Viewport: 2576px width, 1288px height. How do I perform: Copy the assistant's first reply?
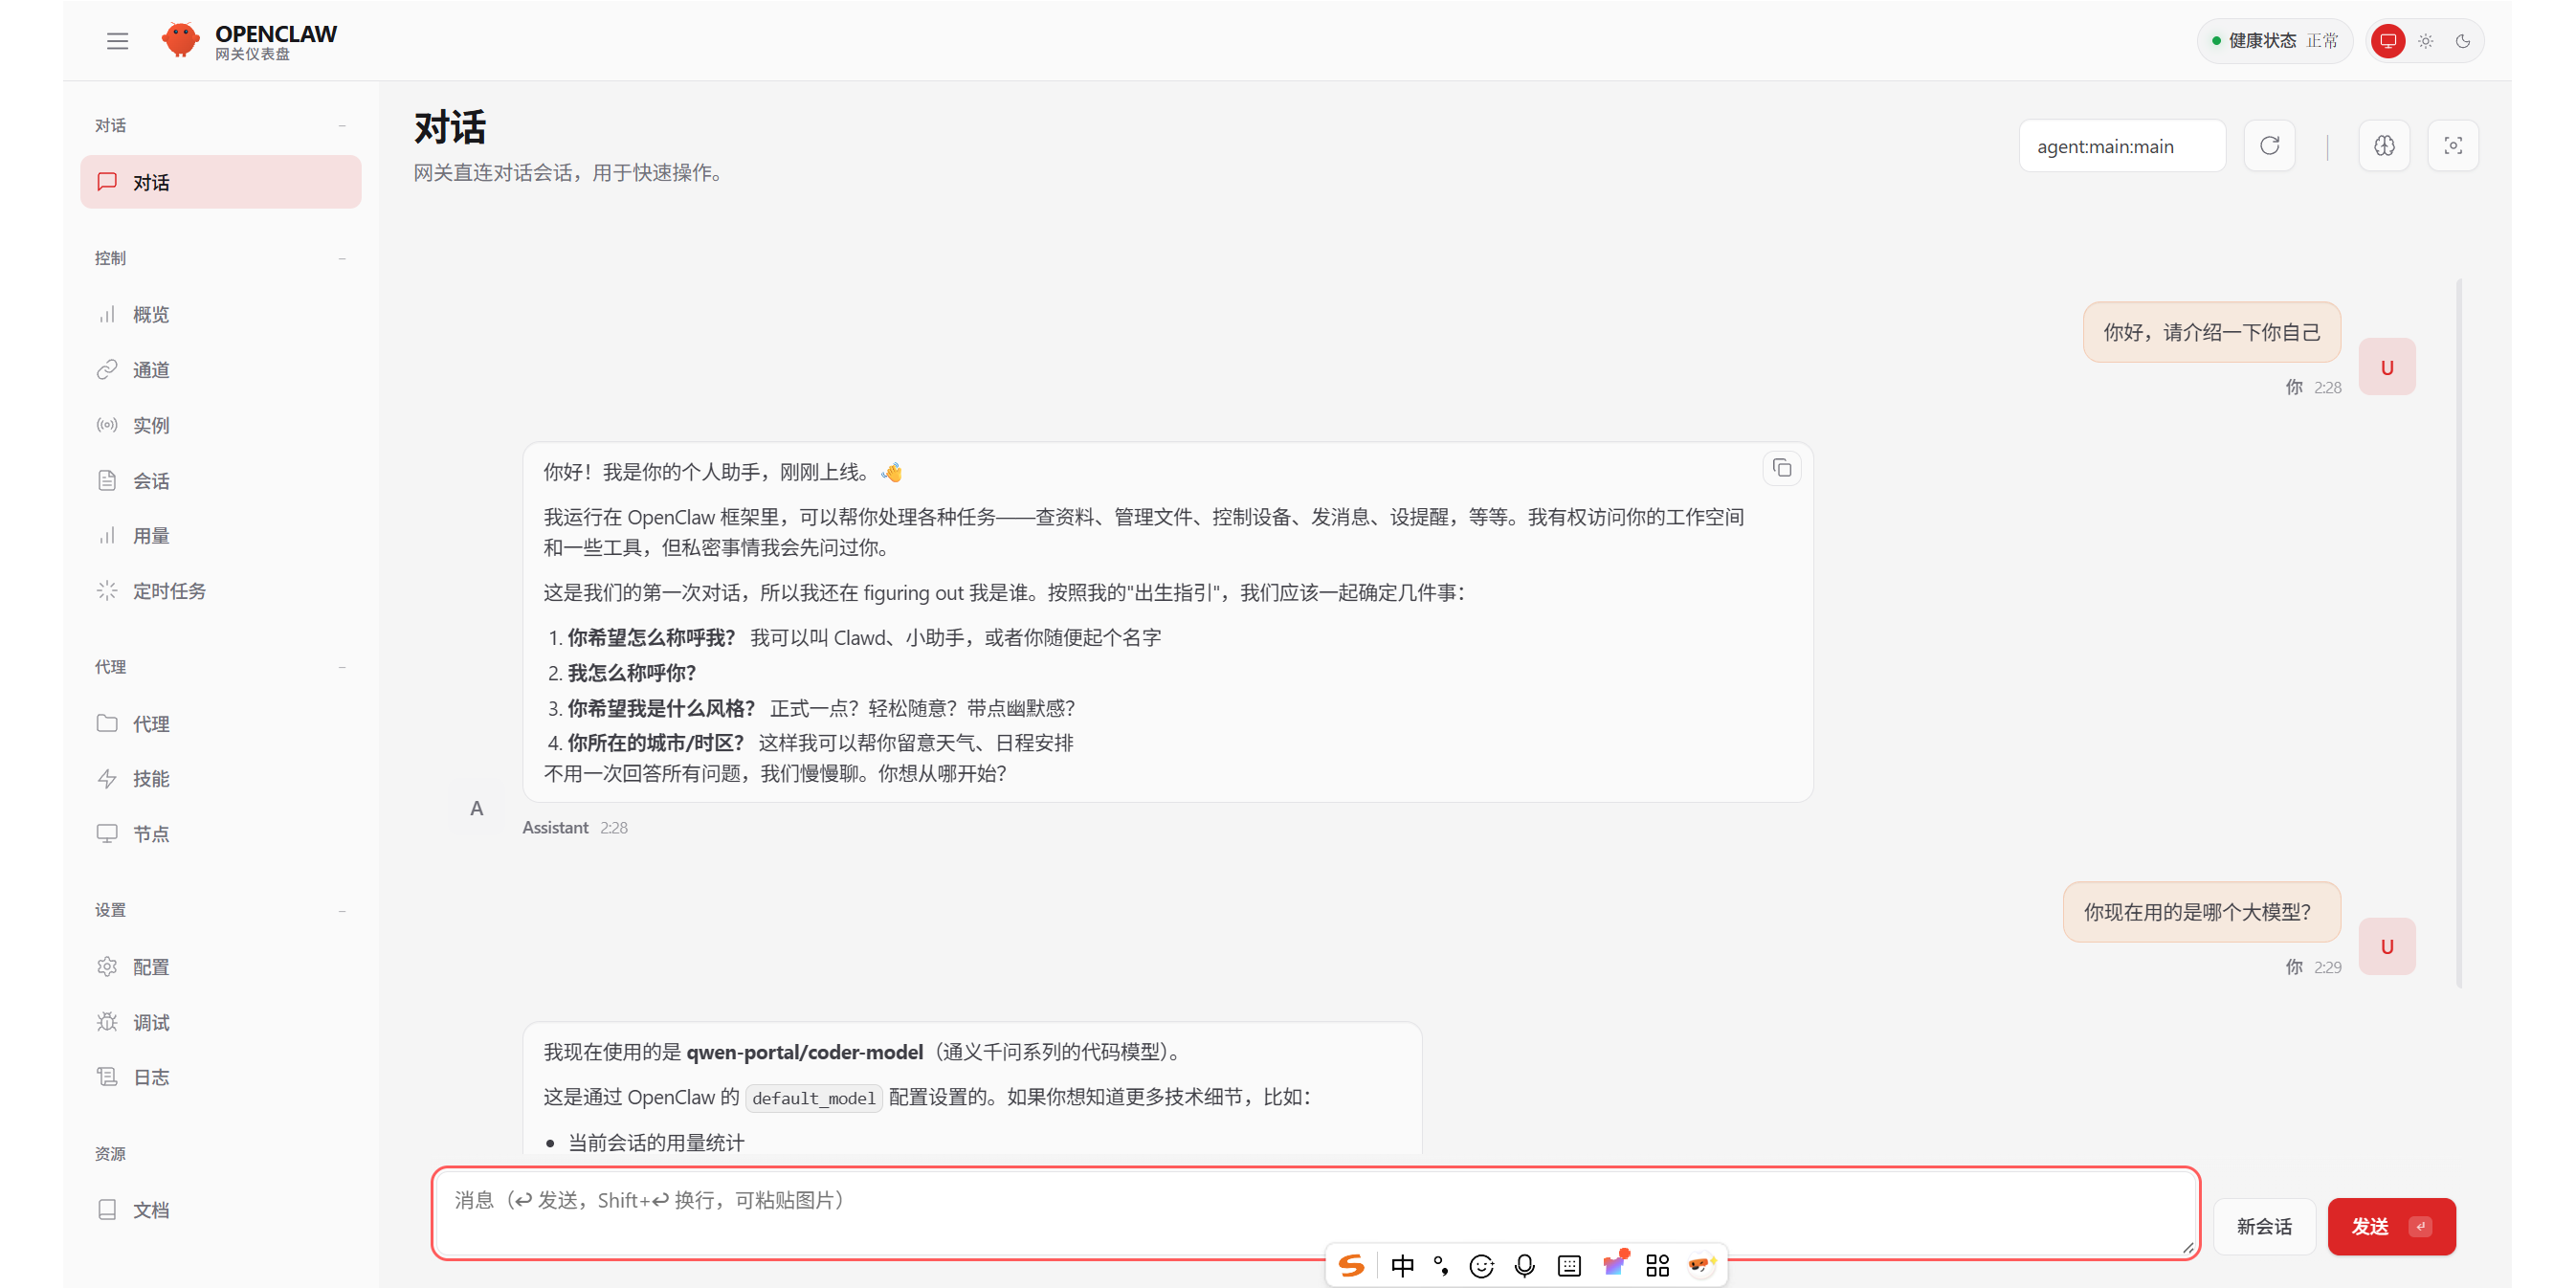coord(1782,468)
